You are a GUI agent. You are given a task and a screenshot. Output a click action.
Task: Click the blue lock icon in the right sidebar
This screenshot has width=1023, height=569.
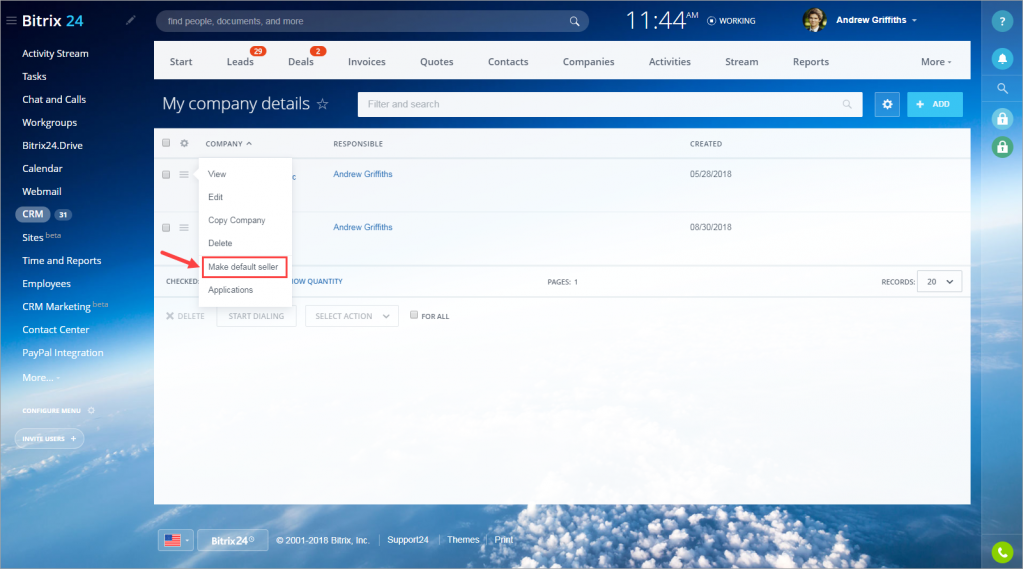[x=1002, y=118]
